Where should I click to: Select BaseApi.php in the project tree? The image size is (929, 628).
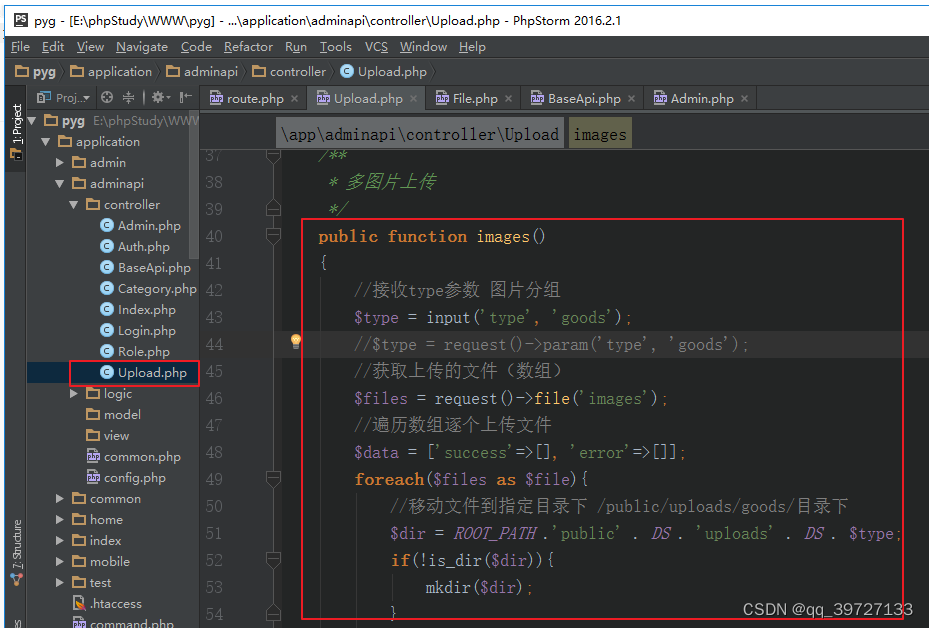[x=146, y=268]
